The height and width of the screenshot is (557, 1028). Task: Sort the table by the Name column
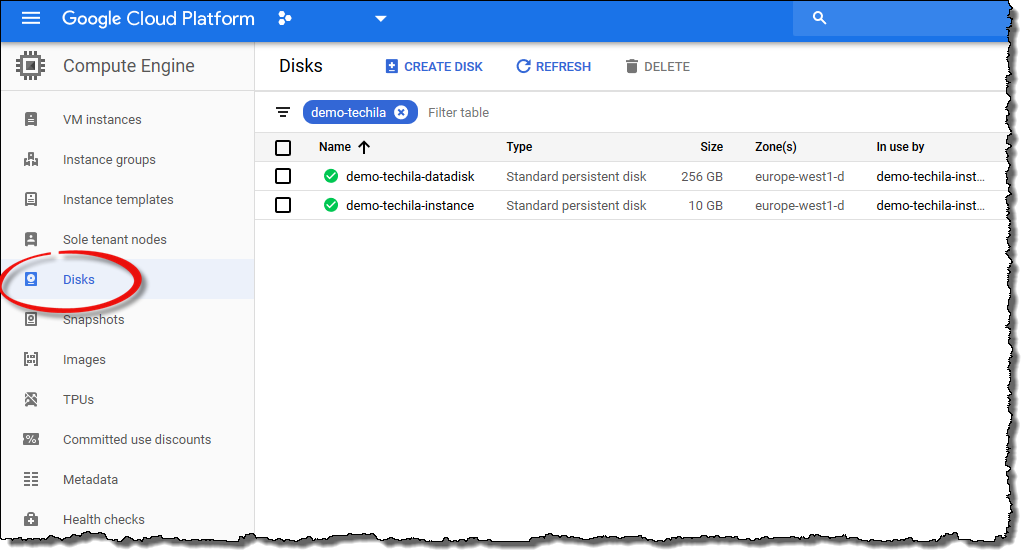(335, 147)
